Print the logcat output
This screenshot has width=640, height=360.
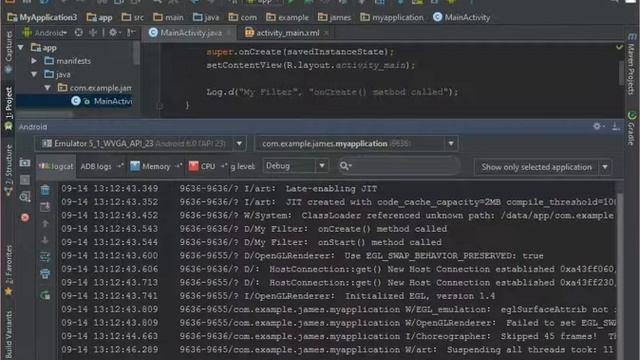45,274
